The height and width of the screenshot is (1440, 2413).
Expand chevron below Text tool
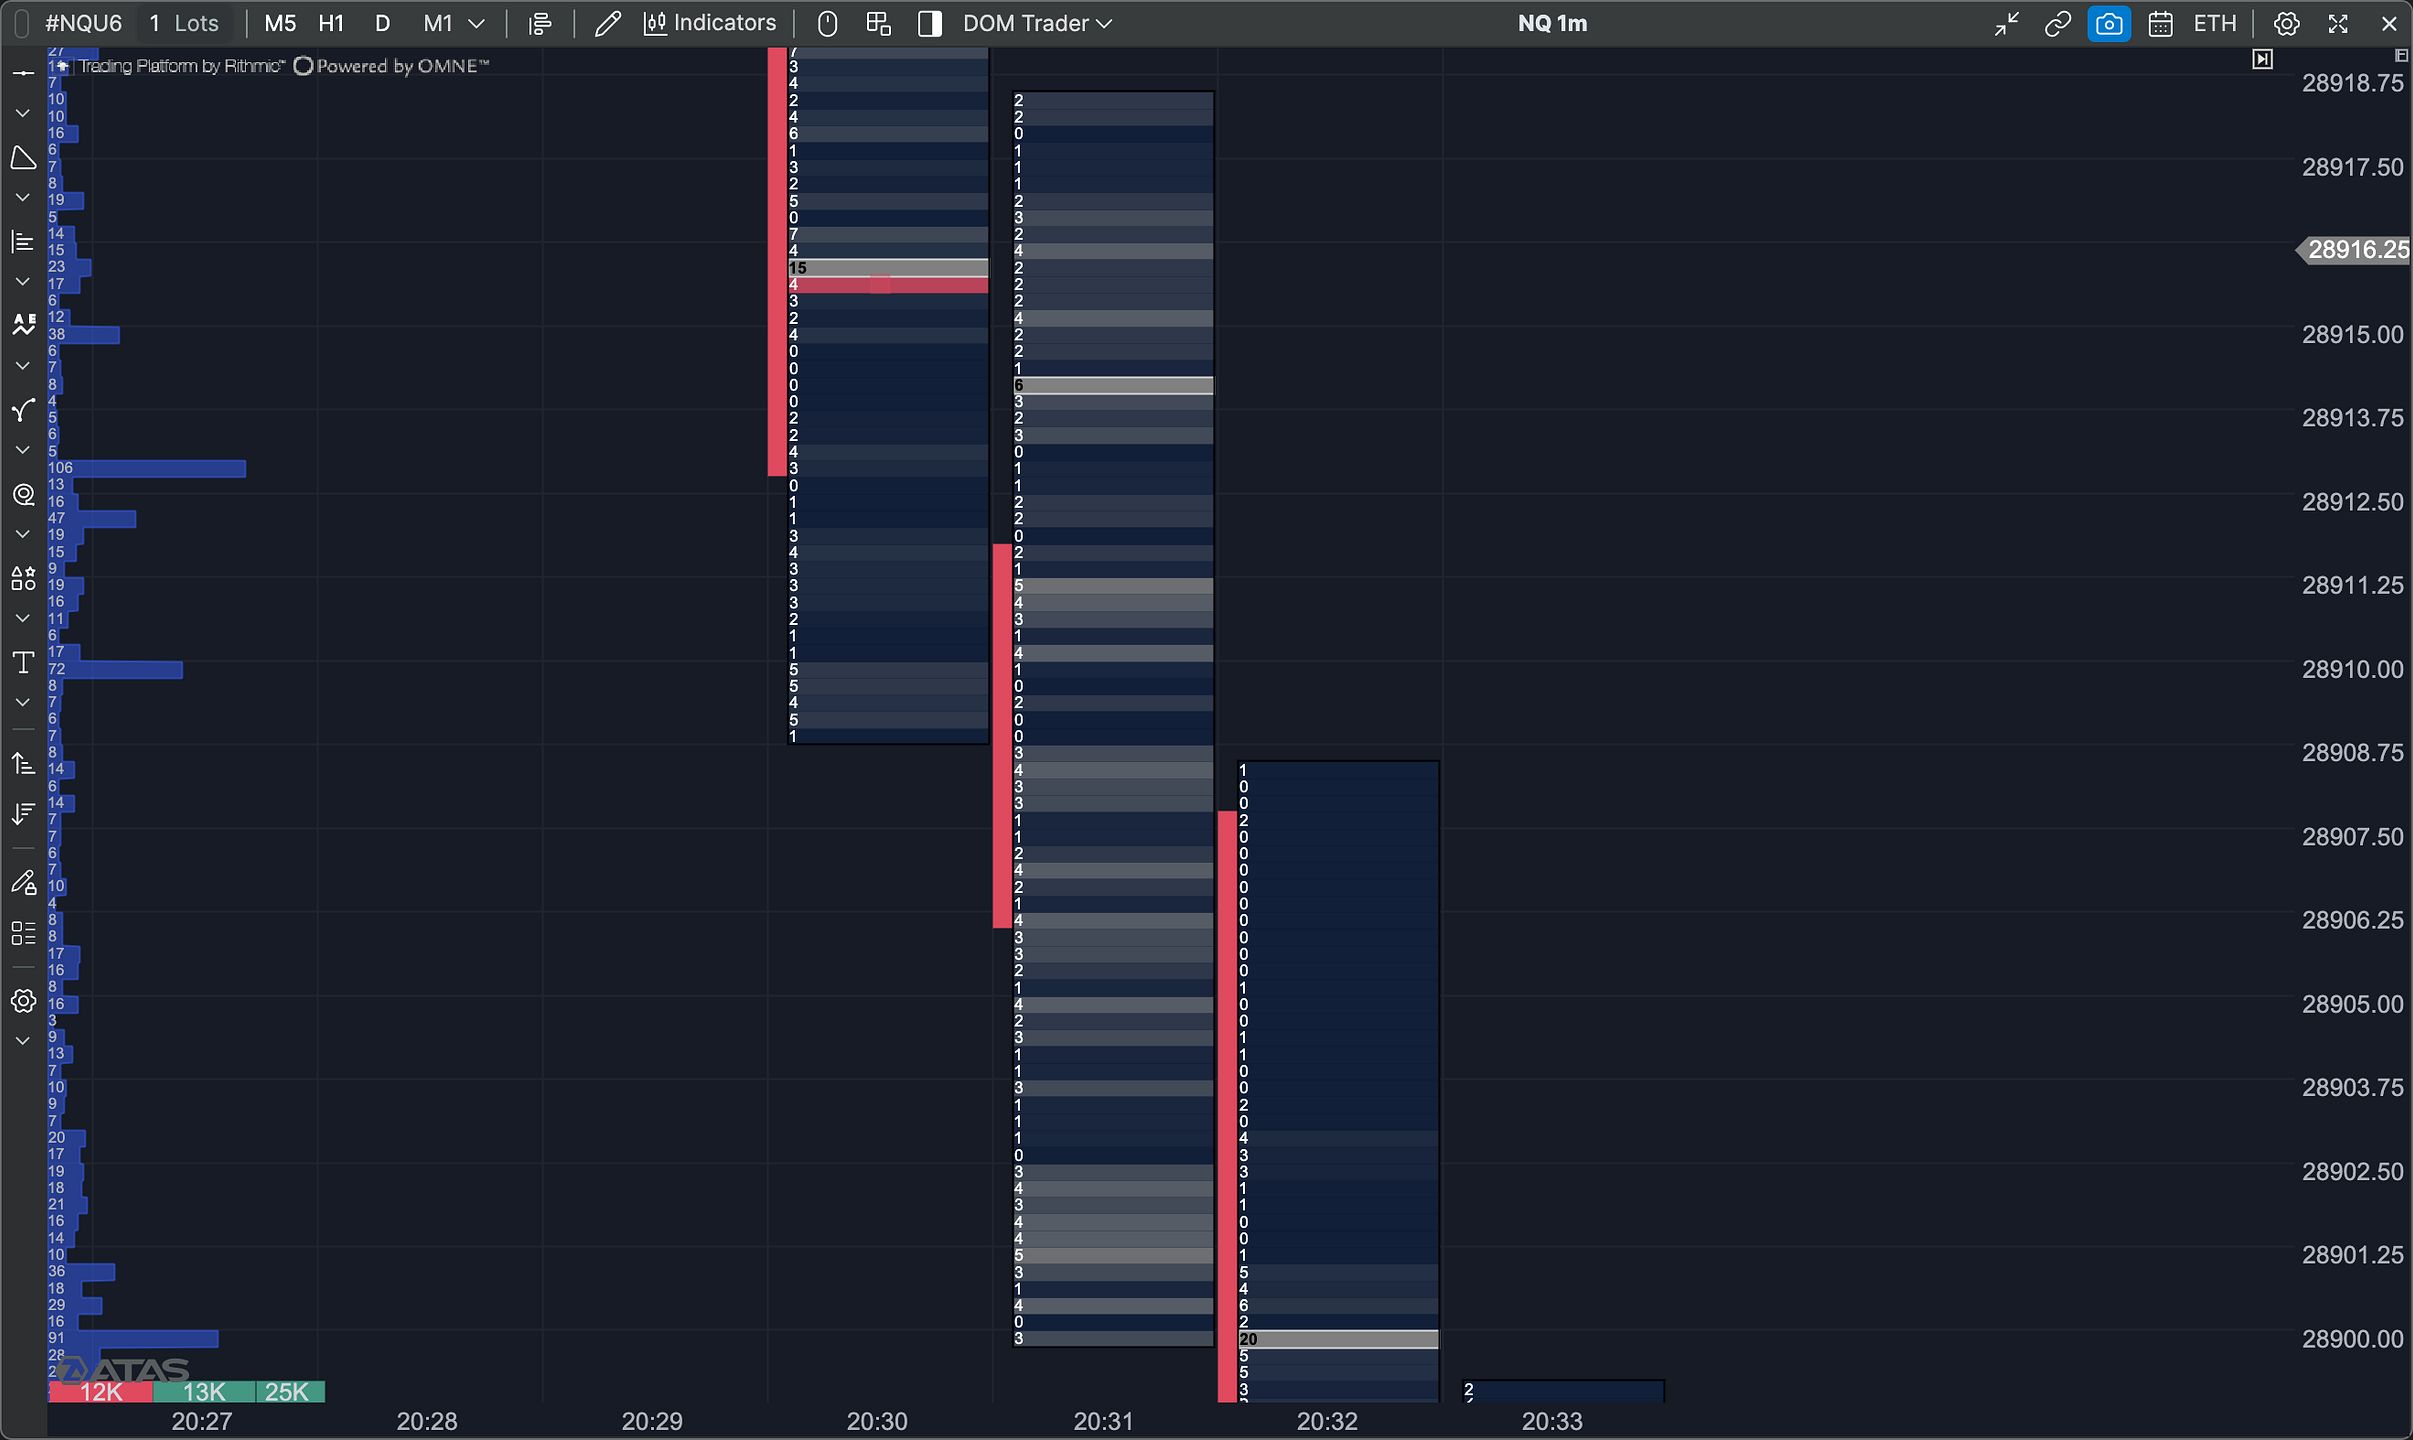point(23,703)
